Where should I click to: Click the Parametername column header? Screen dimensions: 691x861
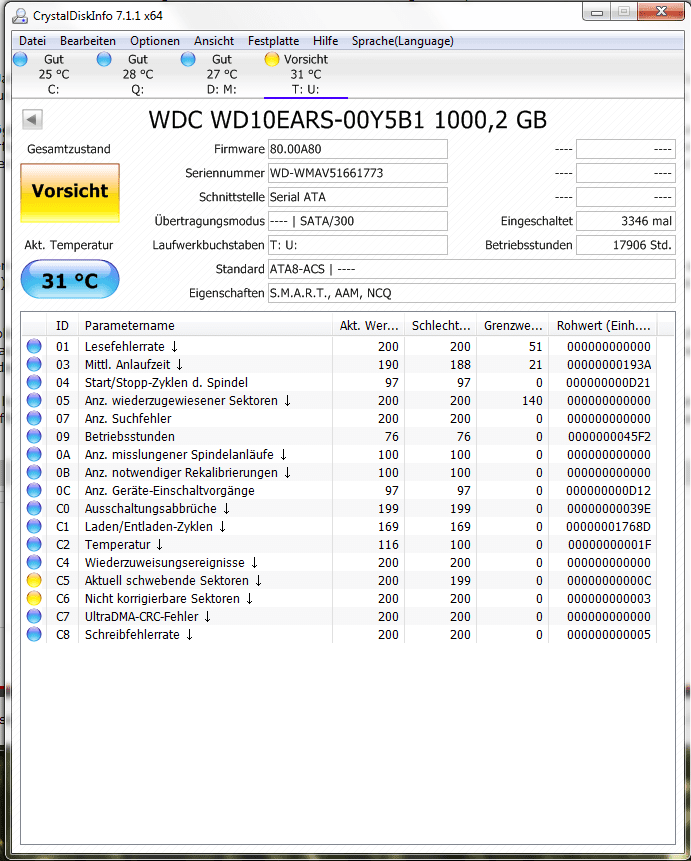(x=205, y=326)
